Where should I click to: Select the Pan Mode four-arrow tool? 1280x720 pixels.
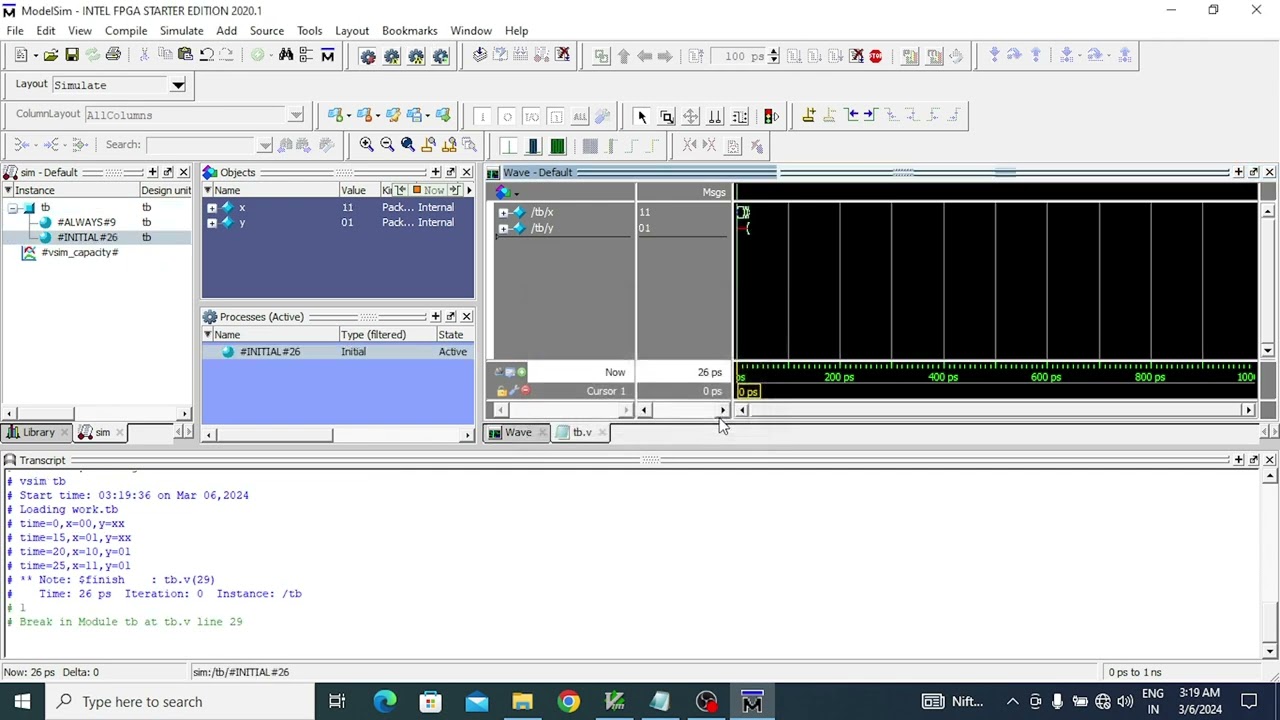pyautogui.click(x=690, y=117)
